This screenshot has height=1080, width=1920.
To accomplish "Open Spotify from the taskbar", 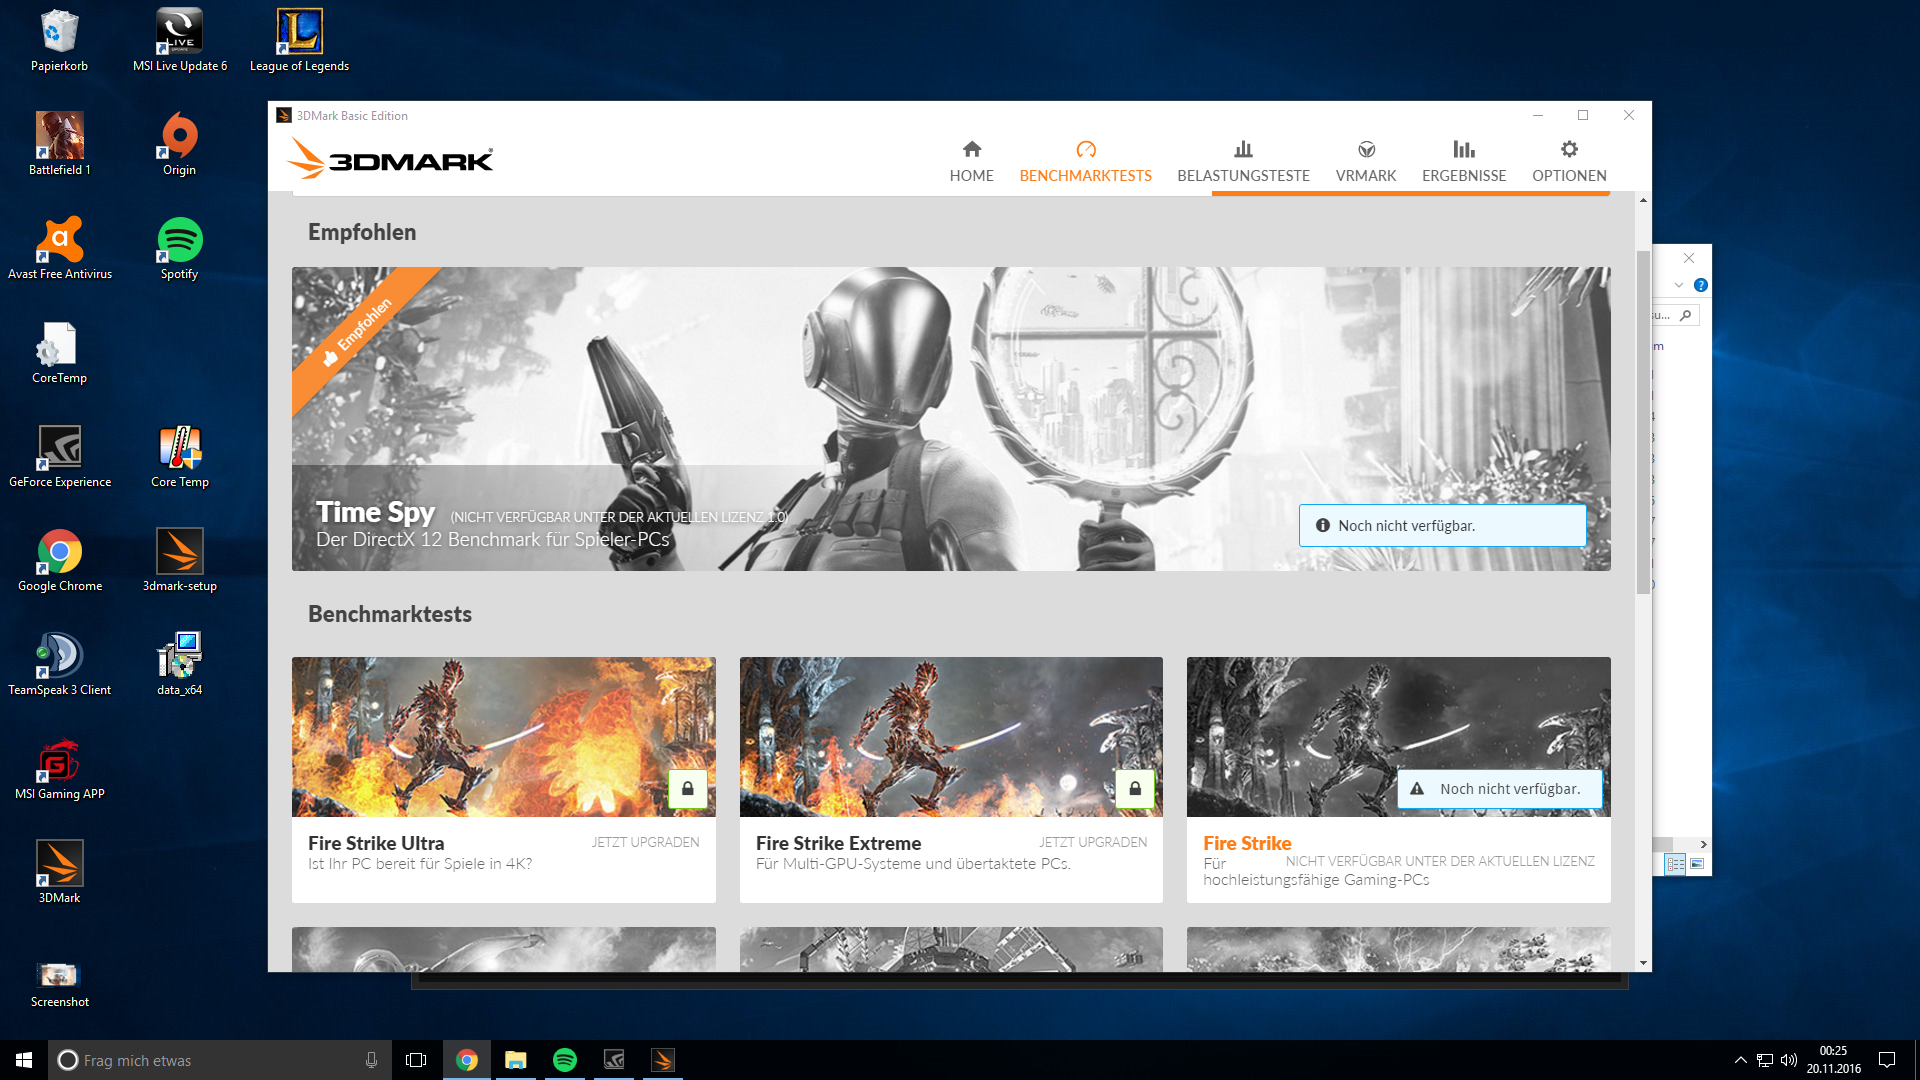I will (x=565, y=1060).
